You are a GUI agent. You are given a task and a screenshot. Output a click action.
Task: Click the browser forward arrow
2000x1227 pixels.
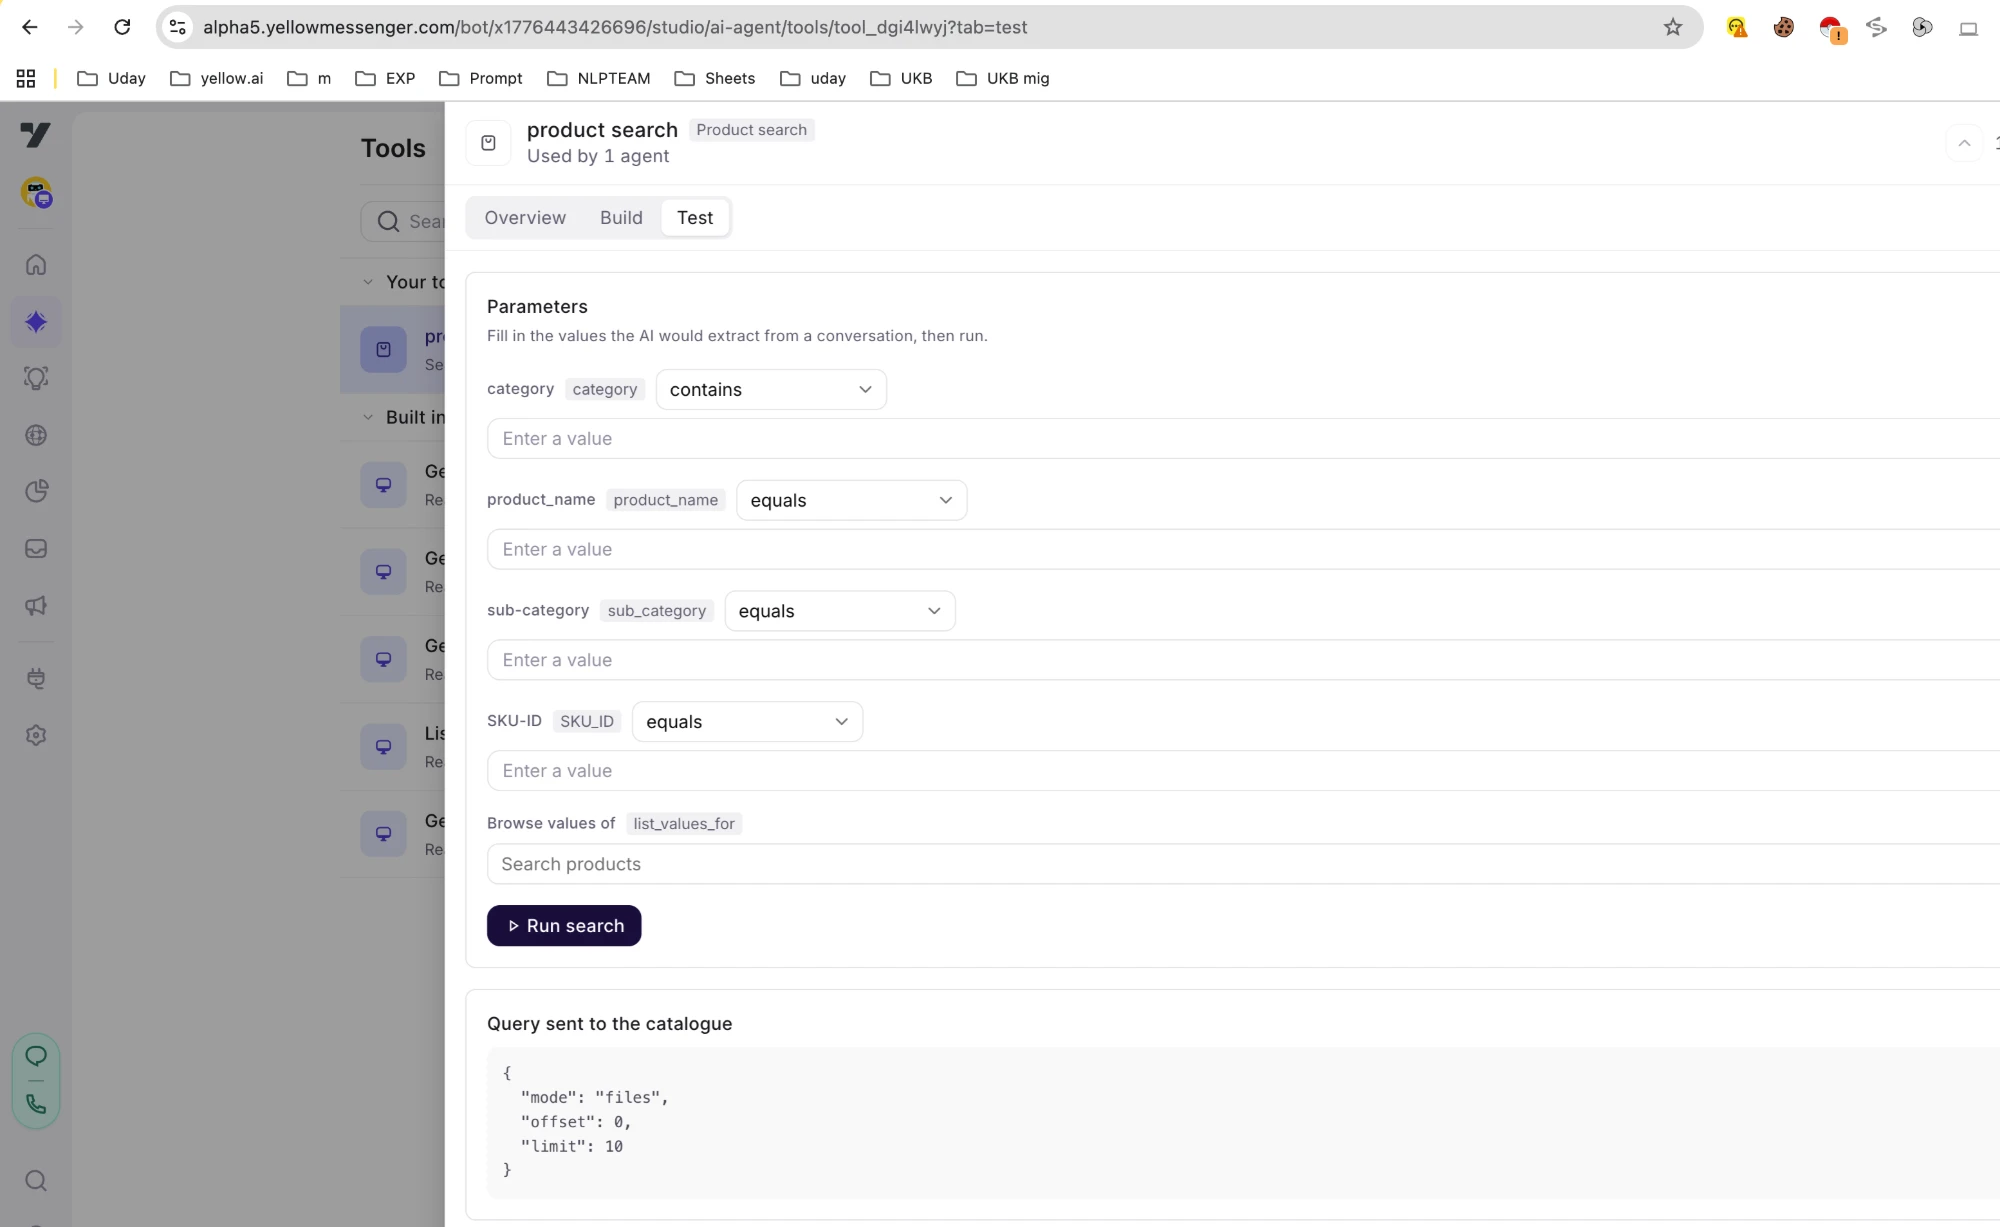click(75, 27)
